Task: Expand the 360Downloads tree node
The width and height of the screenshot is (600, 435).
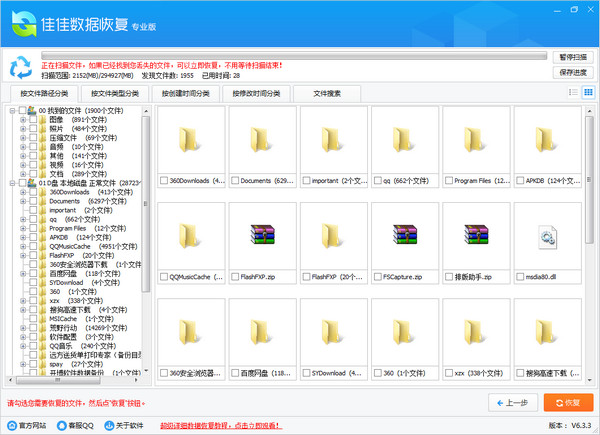Action: tap(22, 192)
